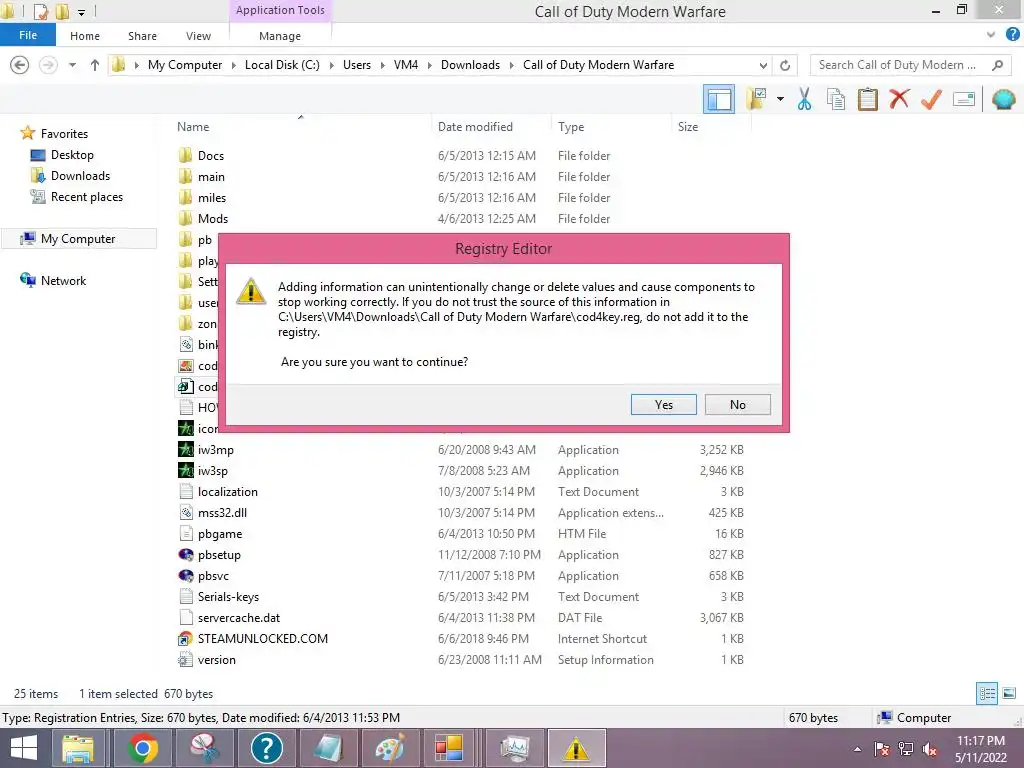Viewport: 1024px width, 768px height.
Task: Click Local Disk (C:) in address path
Action: tap(282, 65)
